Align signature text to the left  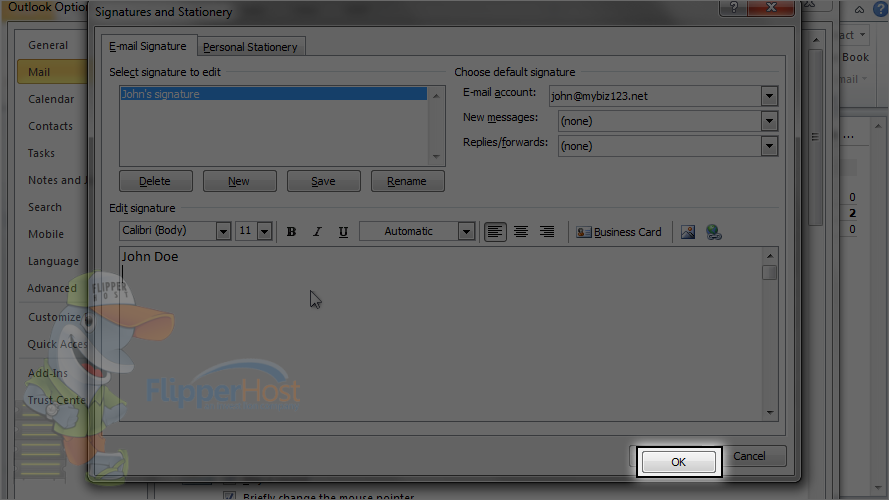click(x=495, y=231)
